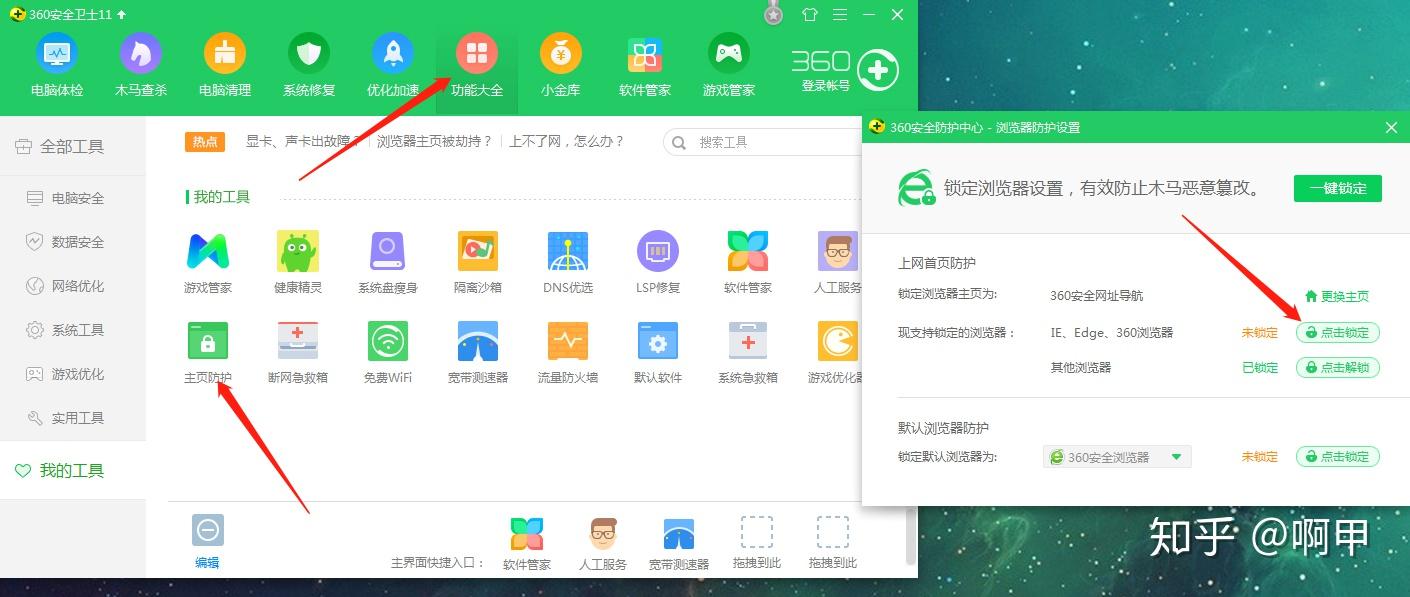1410x597 pixels.
Task: Open 系统急救箱 tool
Action: [x=748, y=353]
